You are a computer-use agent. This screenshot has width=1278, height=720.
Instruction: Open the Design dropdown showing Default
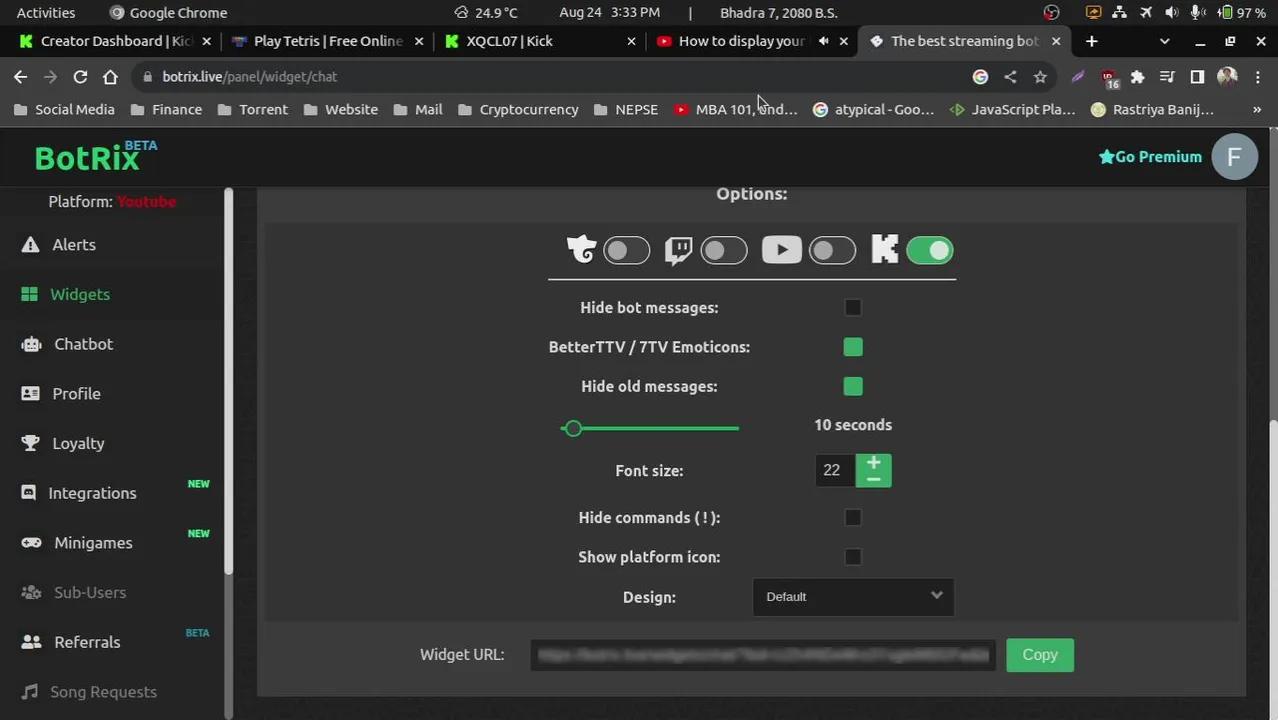tap(853, 597)
